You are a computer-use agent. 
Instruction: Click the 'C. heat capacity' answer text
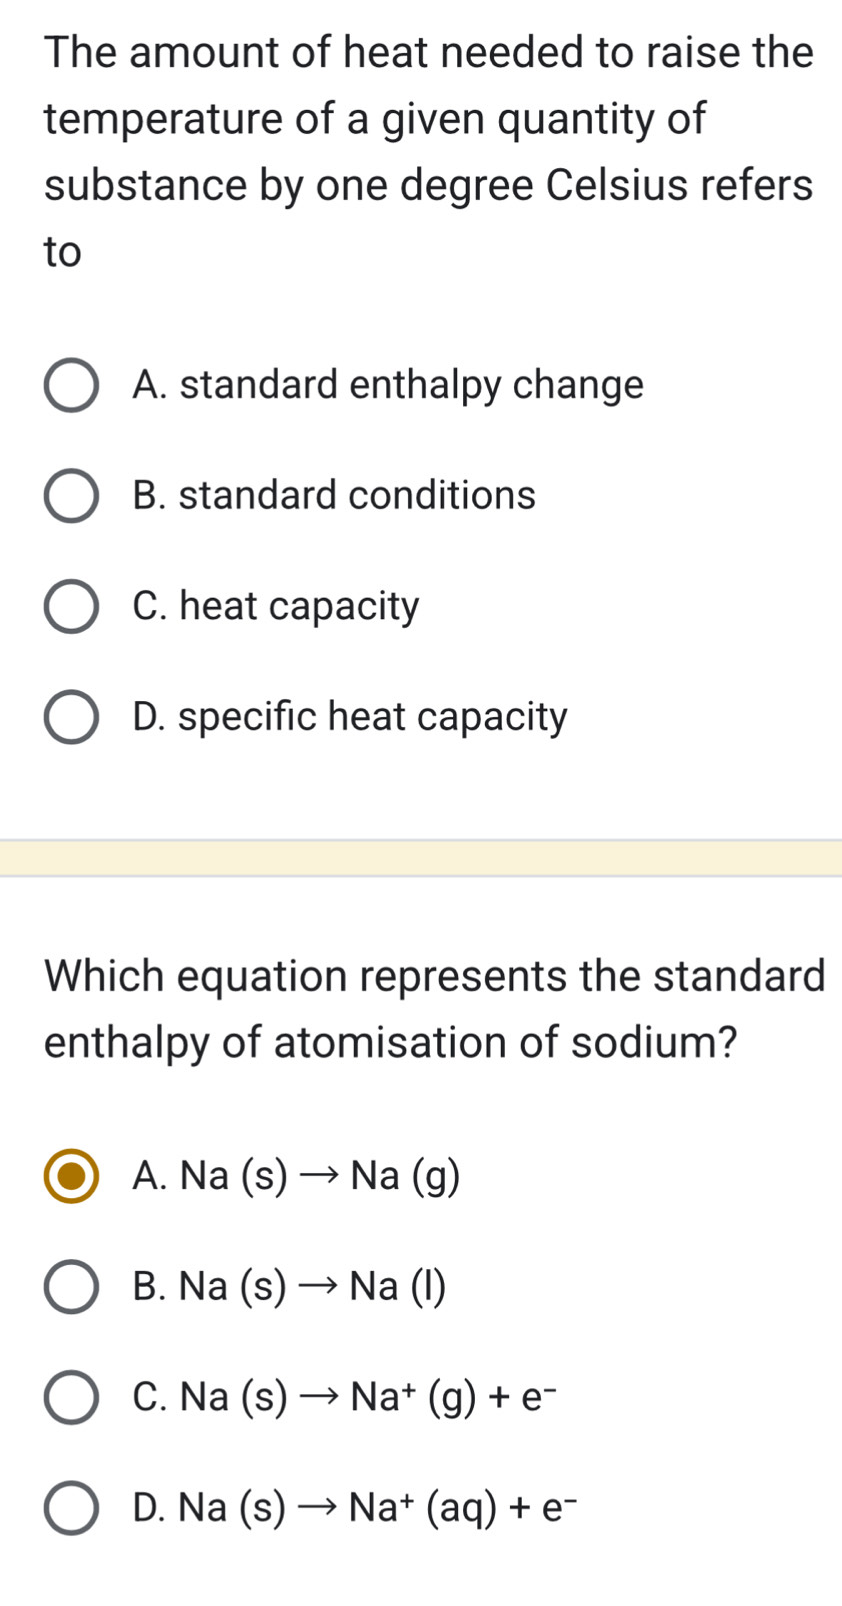click(276, 606)
